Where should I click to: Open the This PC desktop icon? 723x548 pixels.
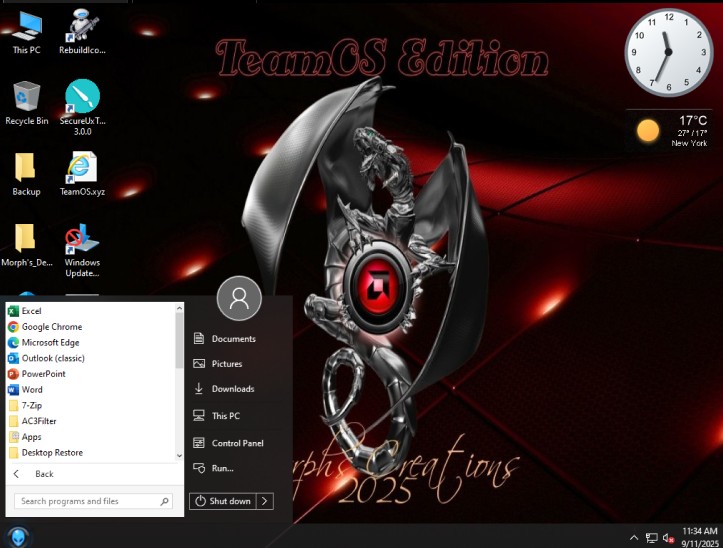27,33
